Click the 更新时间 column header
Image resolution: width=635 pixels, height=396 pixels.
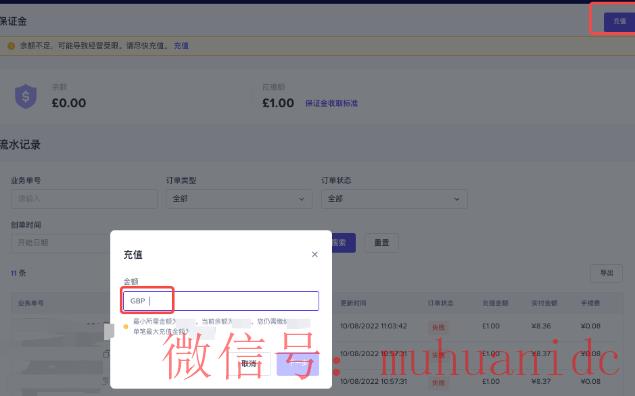coord(353,303)
